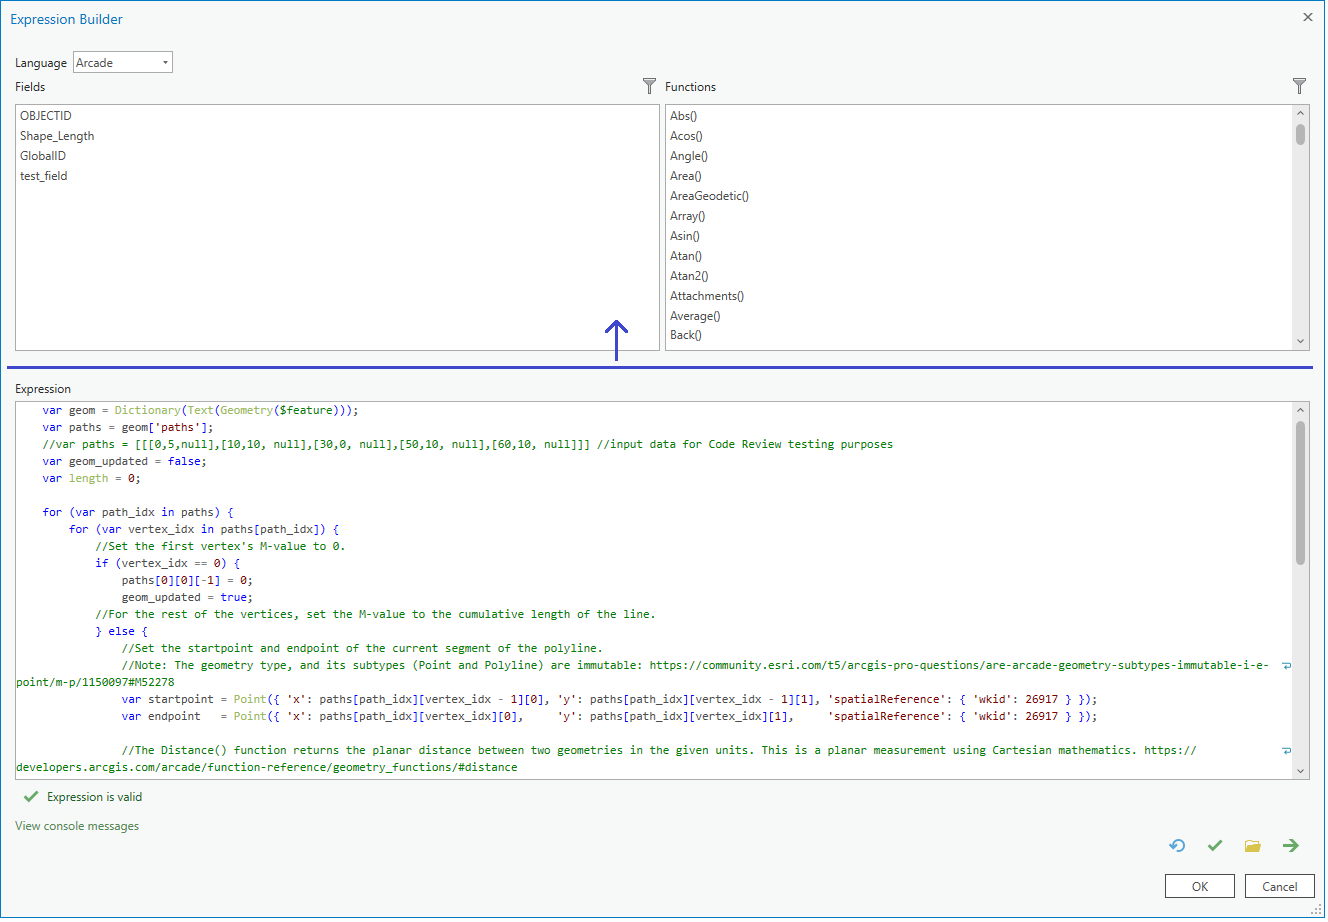The image size is (1328, 922).
Task: Select the Attachments() function
Action: click(707, 296)
